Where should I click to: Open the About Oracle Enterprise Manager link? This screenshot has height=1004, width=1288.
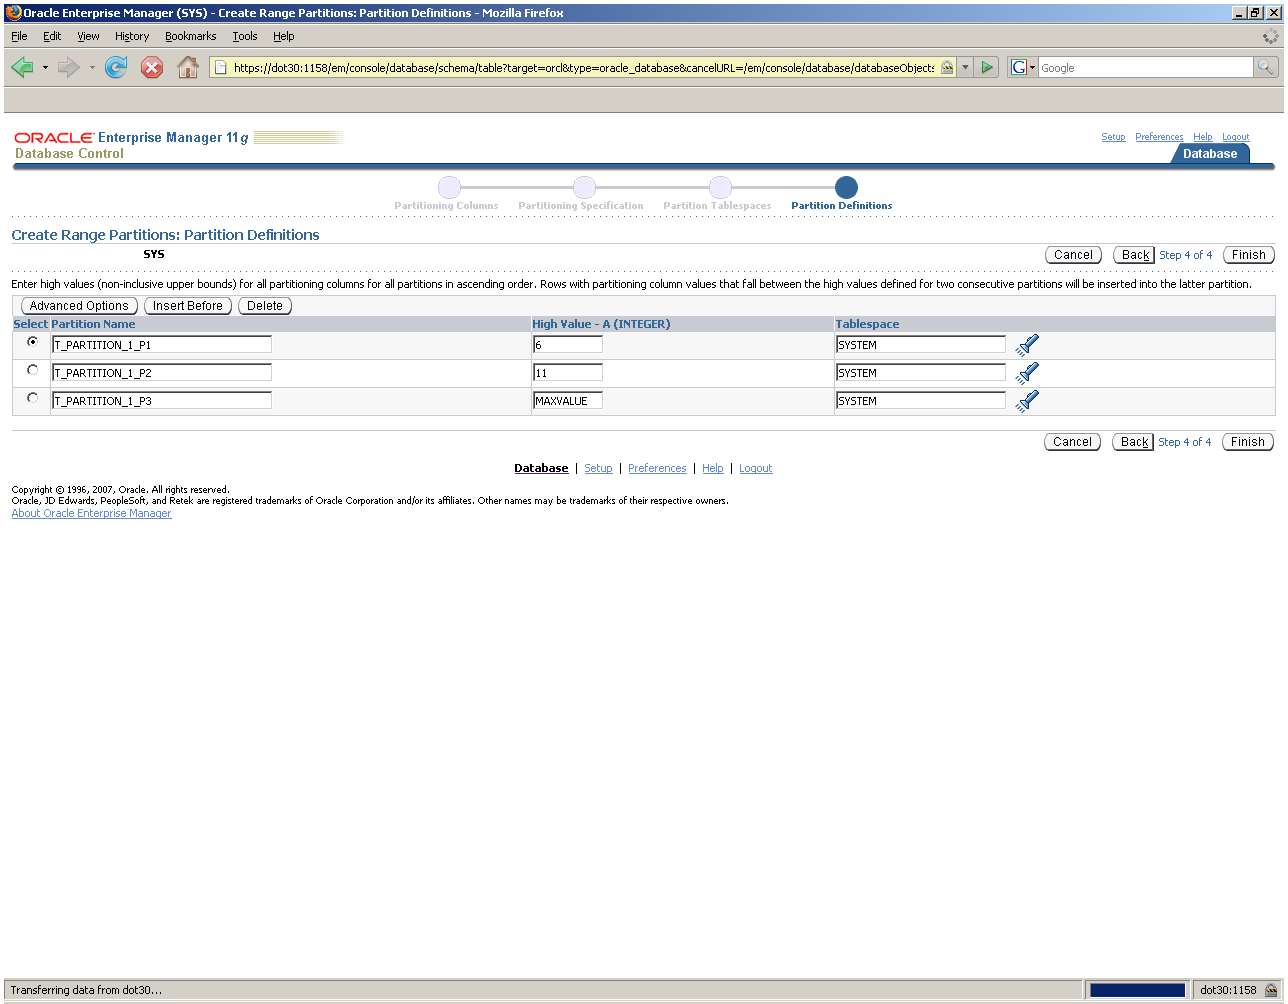click(x=91, y=513)
